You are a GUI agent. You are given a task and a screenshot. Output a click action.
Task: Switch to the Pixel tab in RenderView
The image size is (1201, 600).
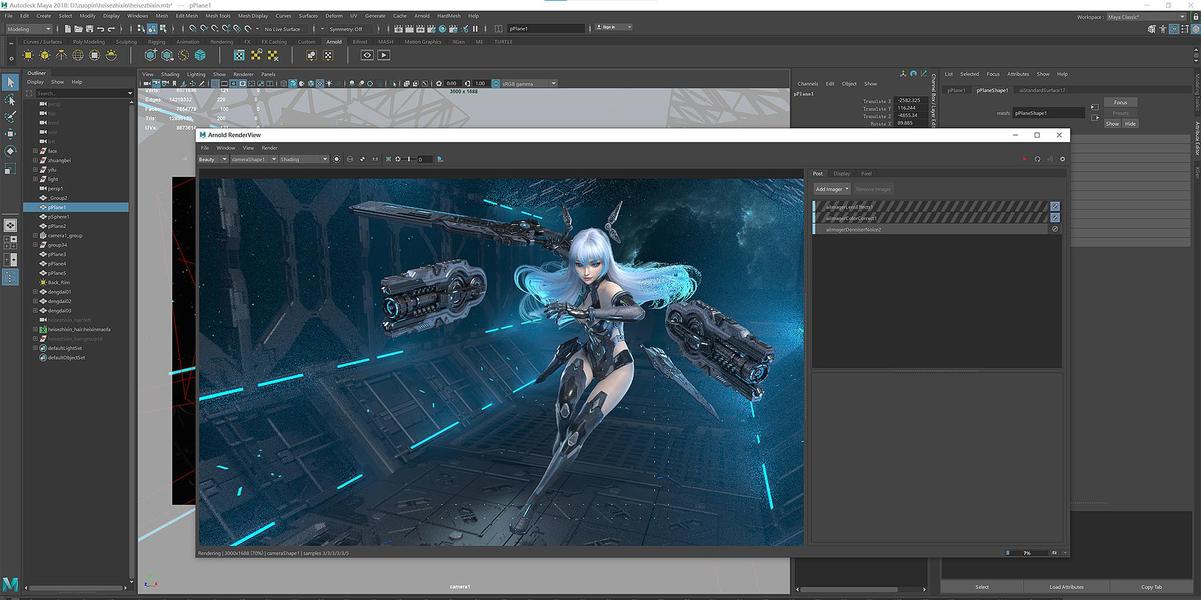(x=866, y=173)
